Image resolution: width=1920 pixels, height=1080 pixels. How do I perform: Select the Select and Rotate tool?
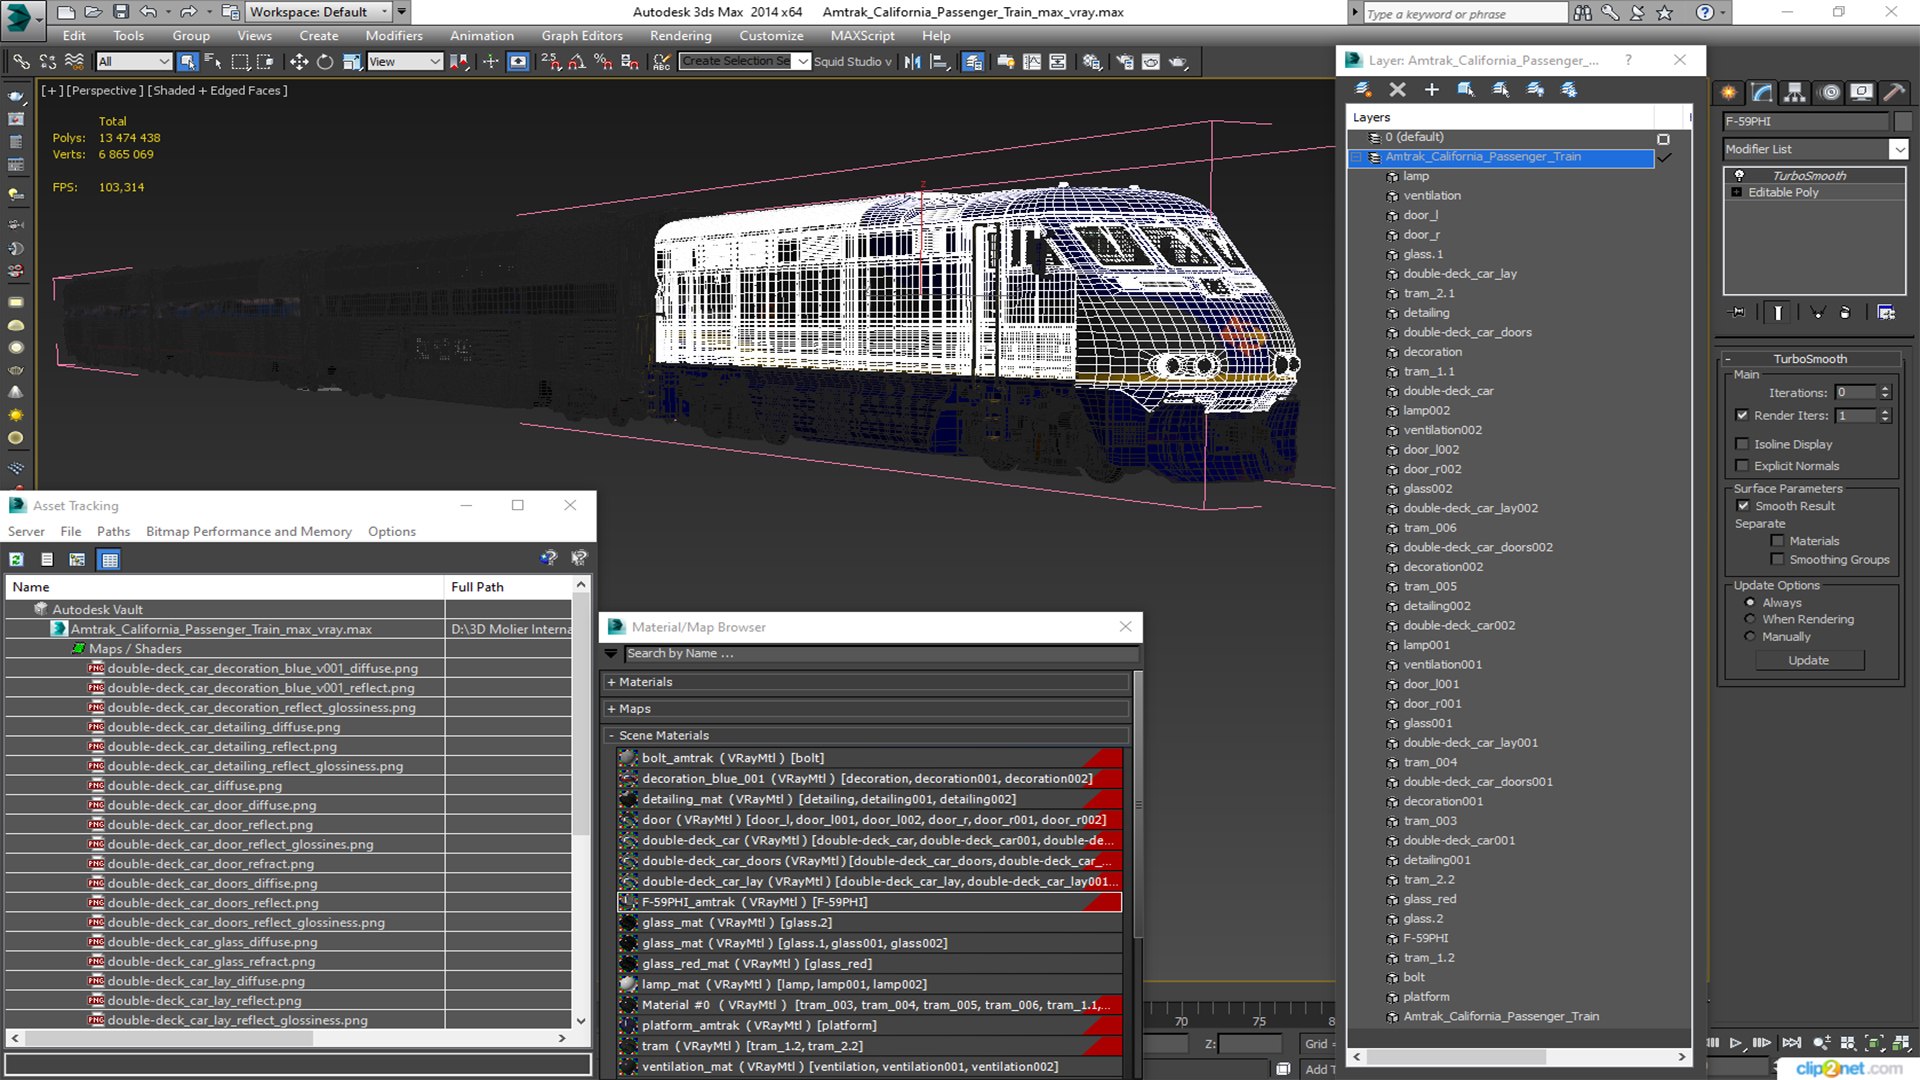coord(325,62)
